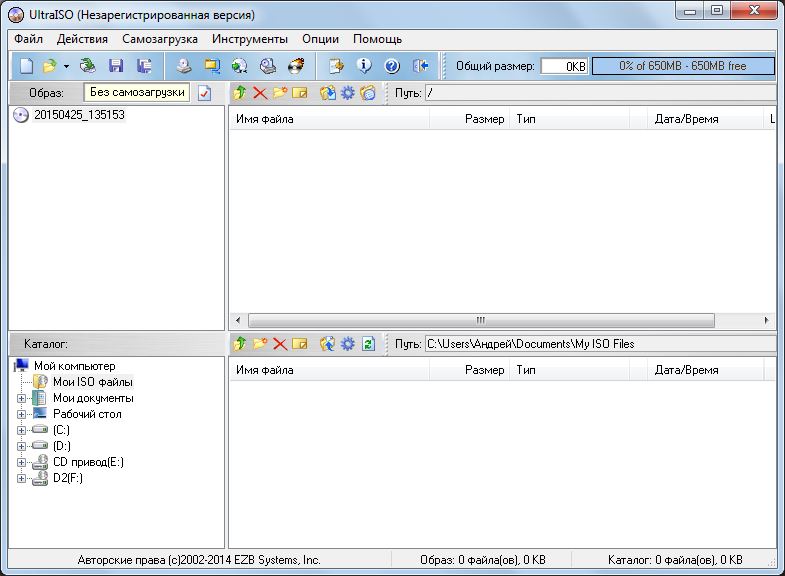Image resolution: width=785 pixels, height=576 pixels.
Task: Select the Мои ISO файлы folder in the tree
Action: pos(92,382)
